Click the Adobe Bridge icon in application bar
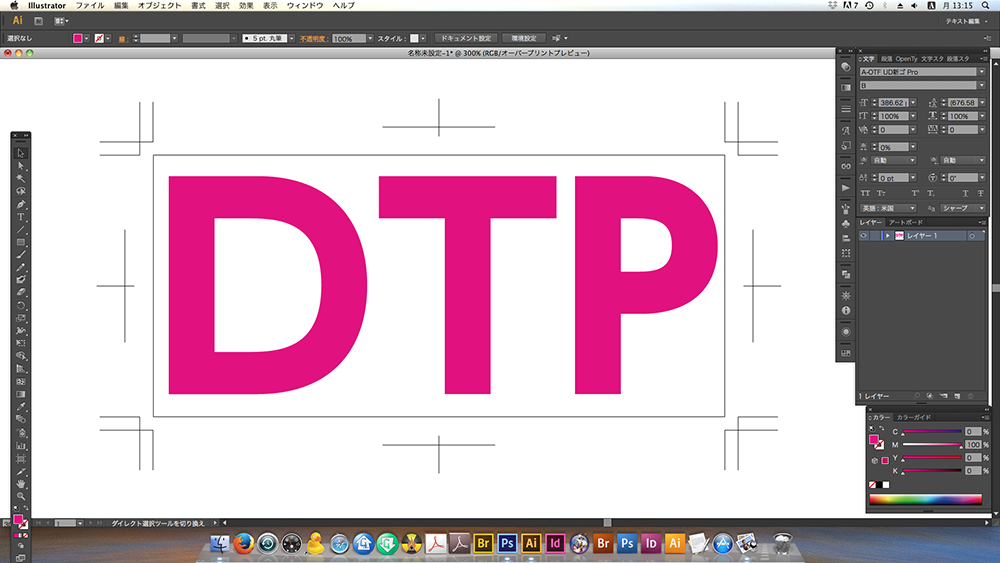The image size is (1000, 563). (38, 20)
